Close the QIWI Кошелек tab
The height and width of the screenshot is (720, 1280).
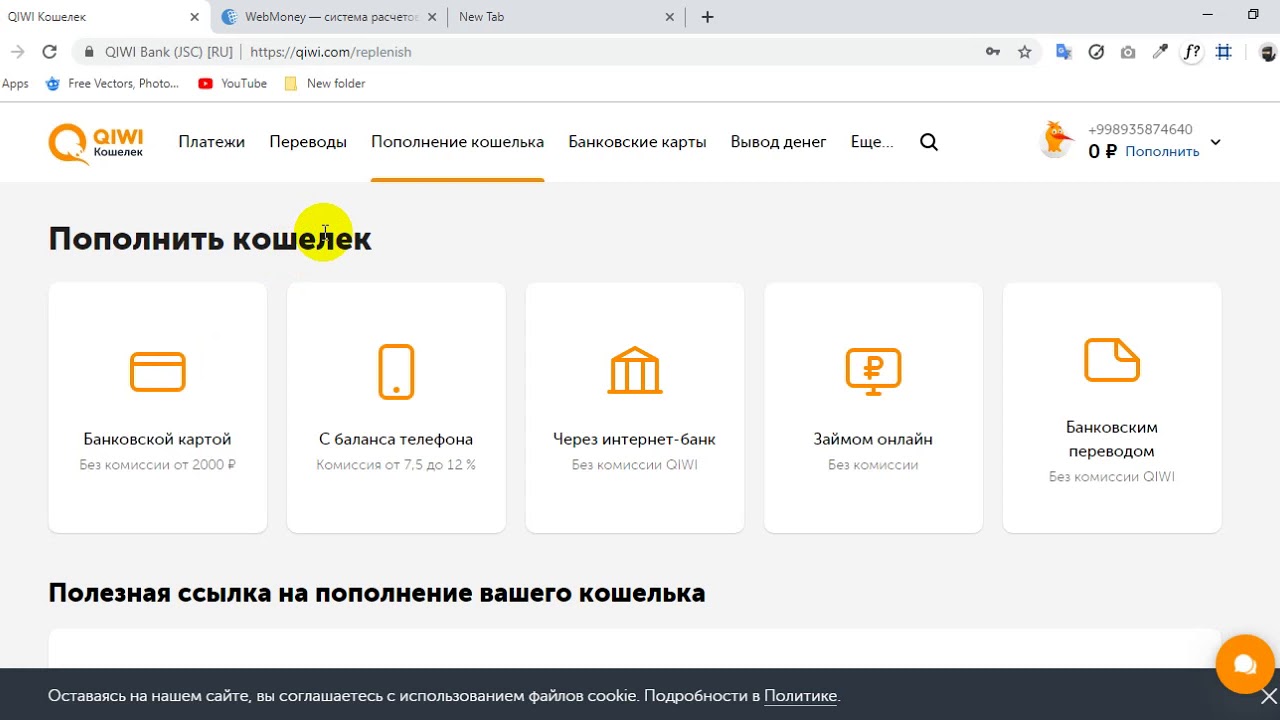195,17
